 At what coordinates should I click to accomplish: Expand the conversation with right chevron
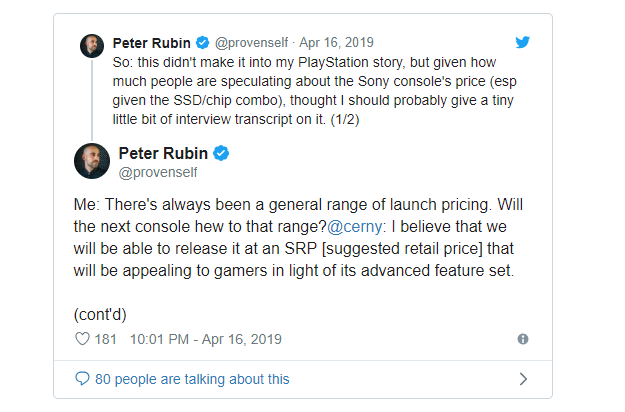pyautogui.click(x=522, y=379)
